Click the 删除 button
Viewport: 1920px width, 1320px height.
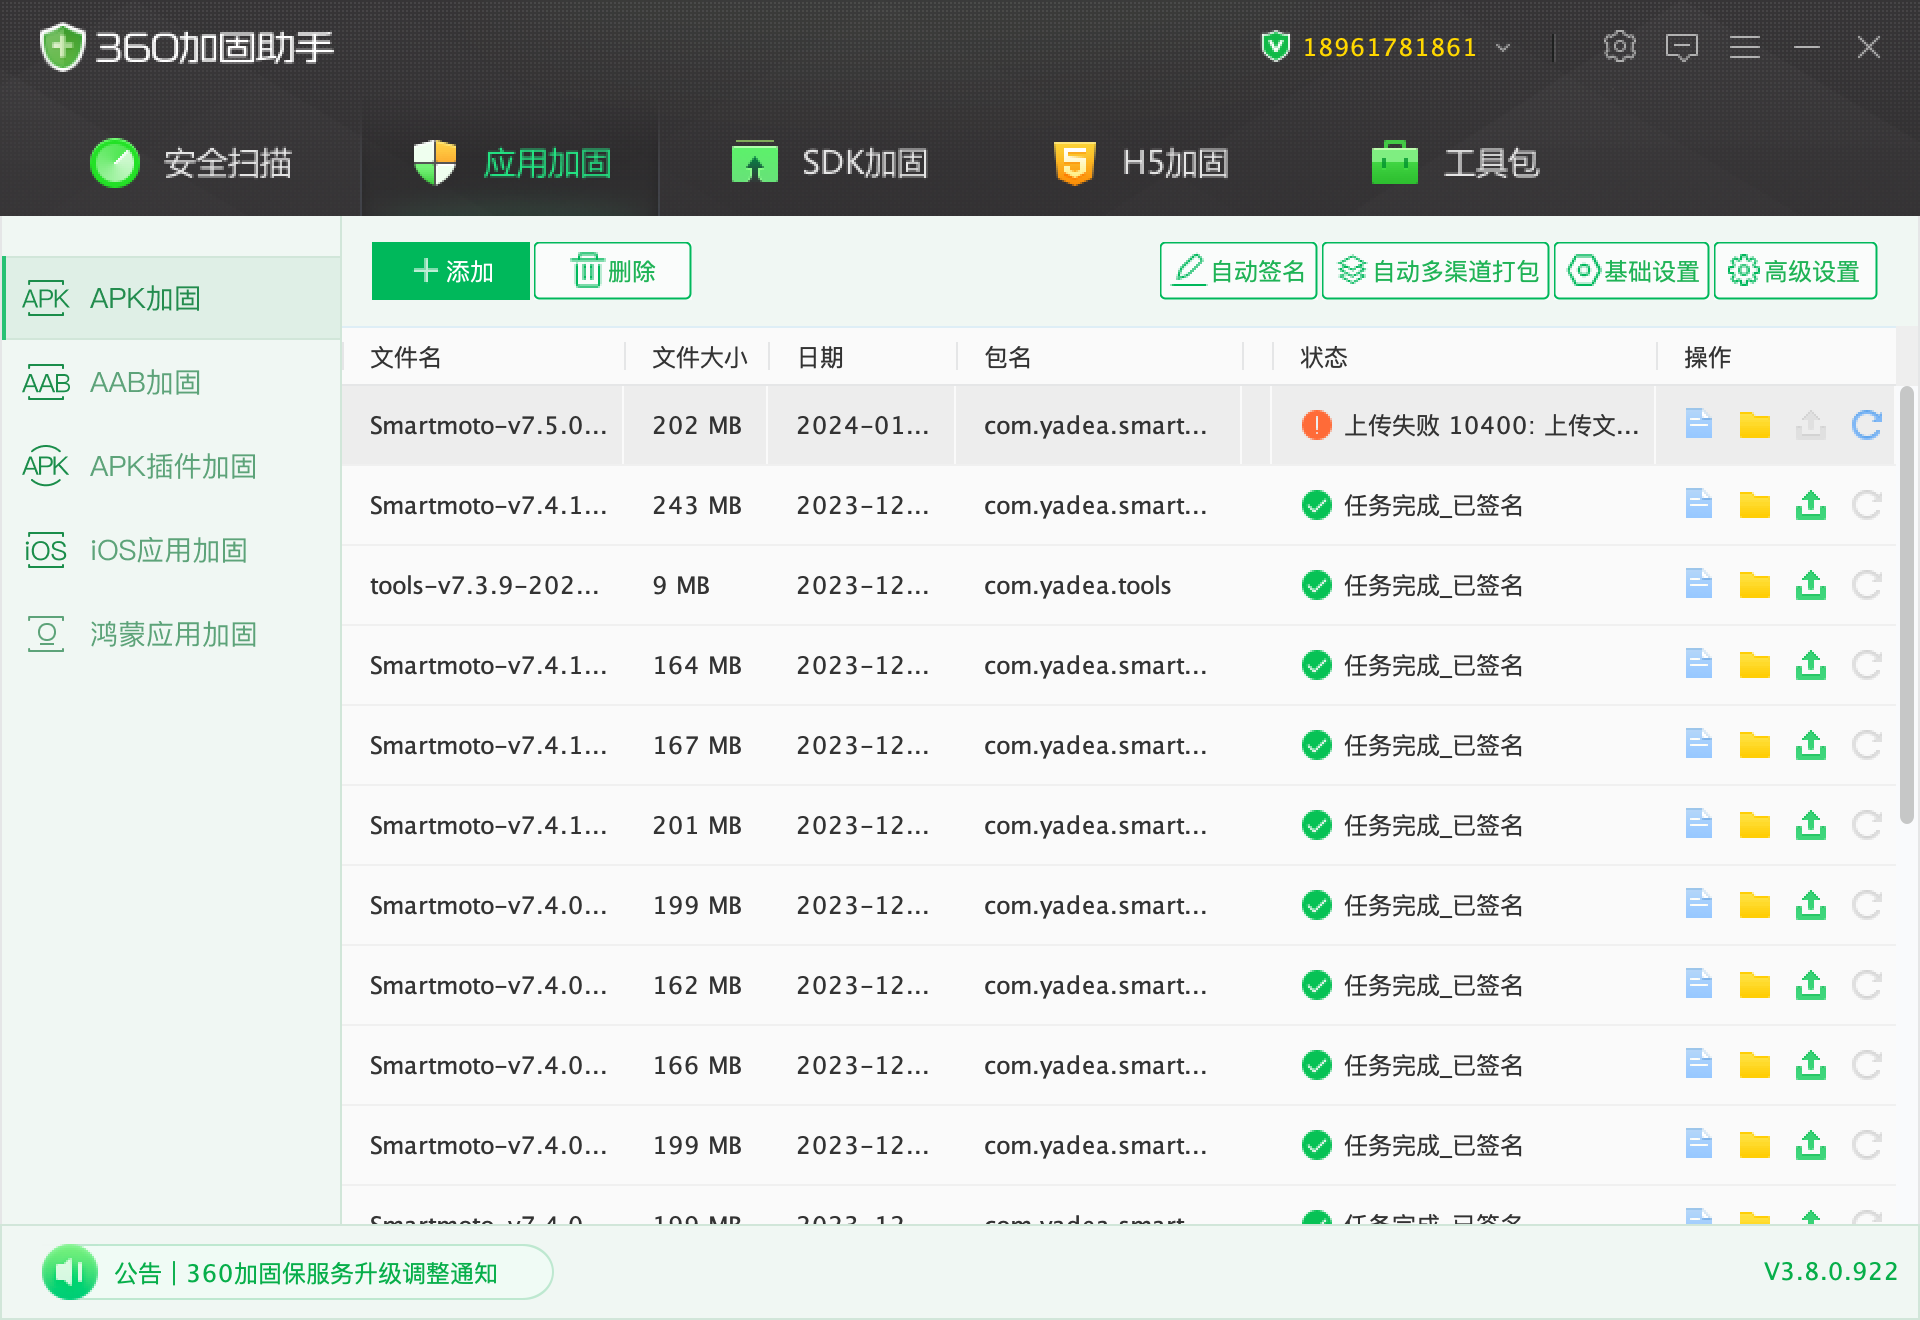612,271
